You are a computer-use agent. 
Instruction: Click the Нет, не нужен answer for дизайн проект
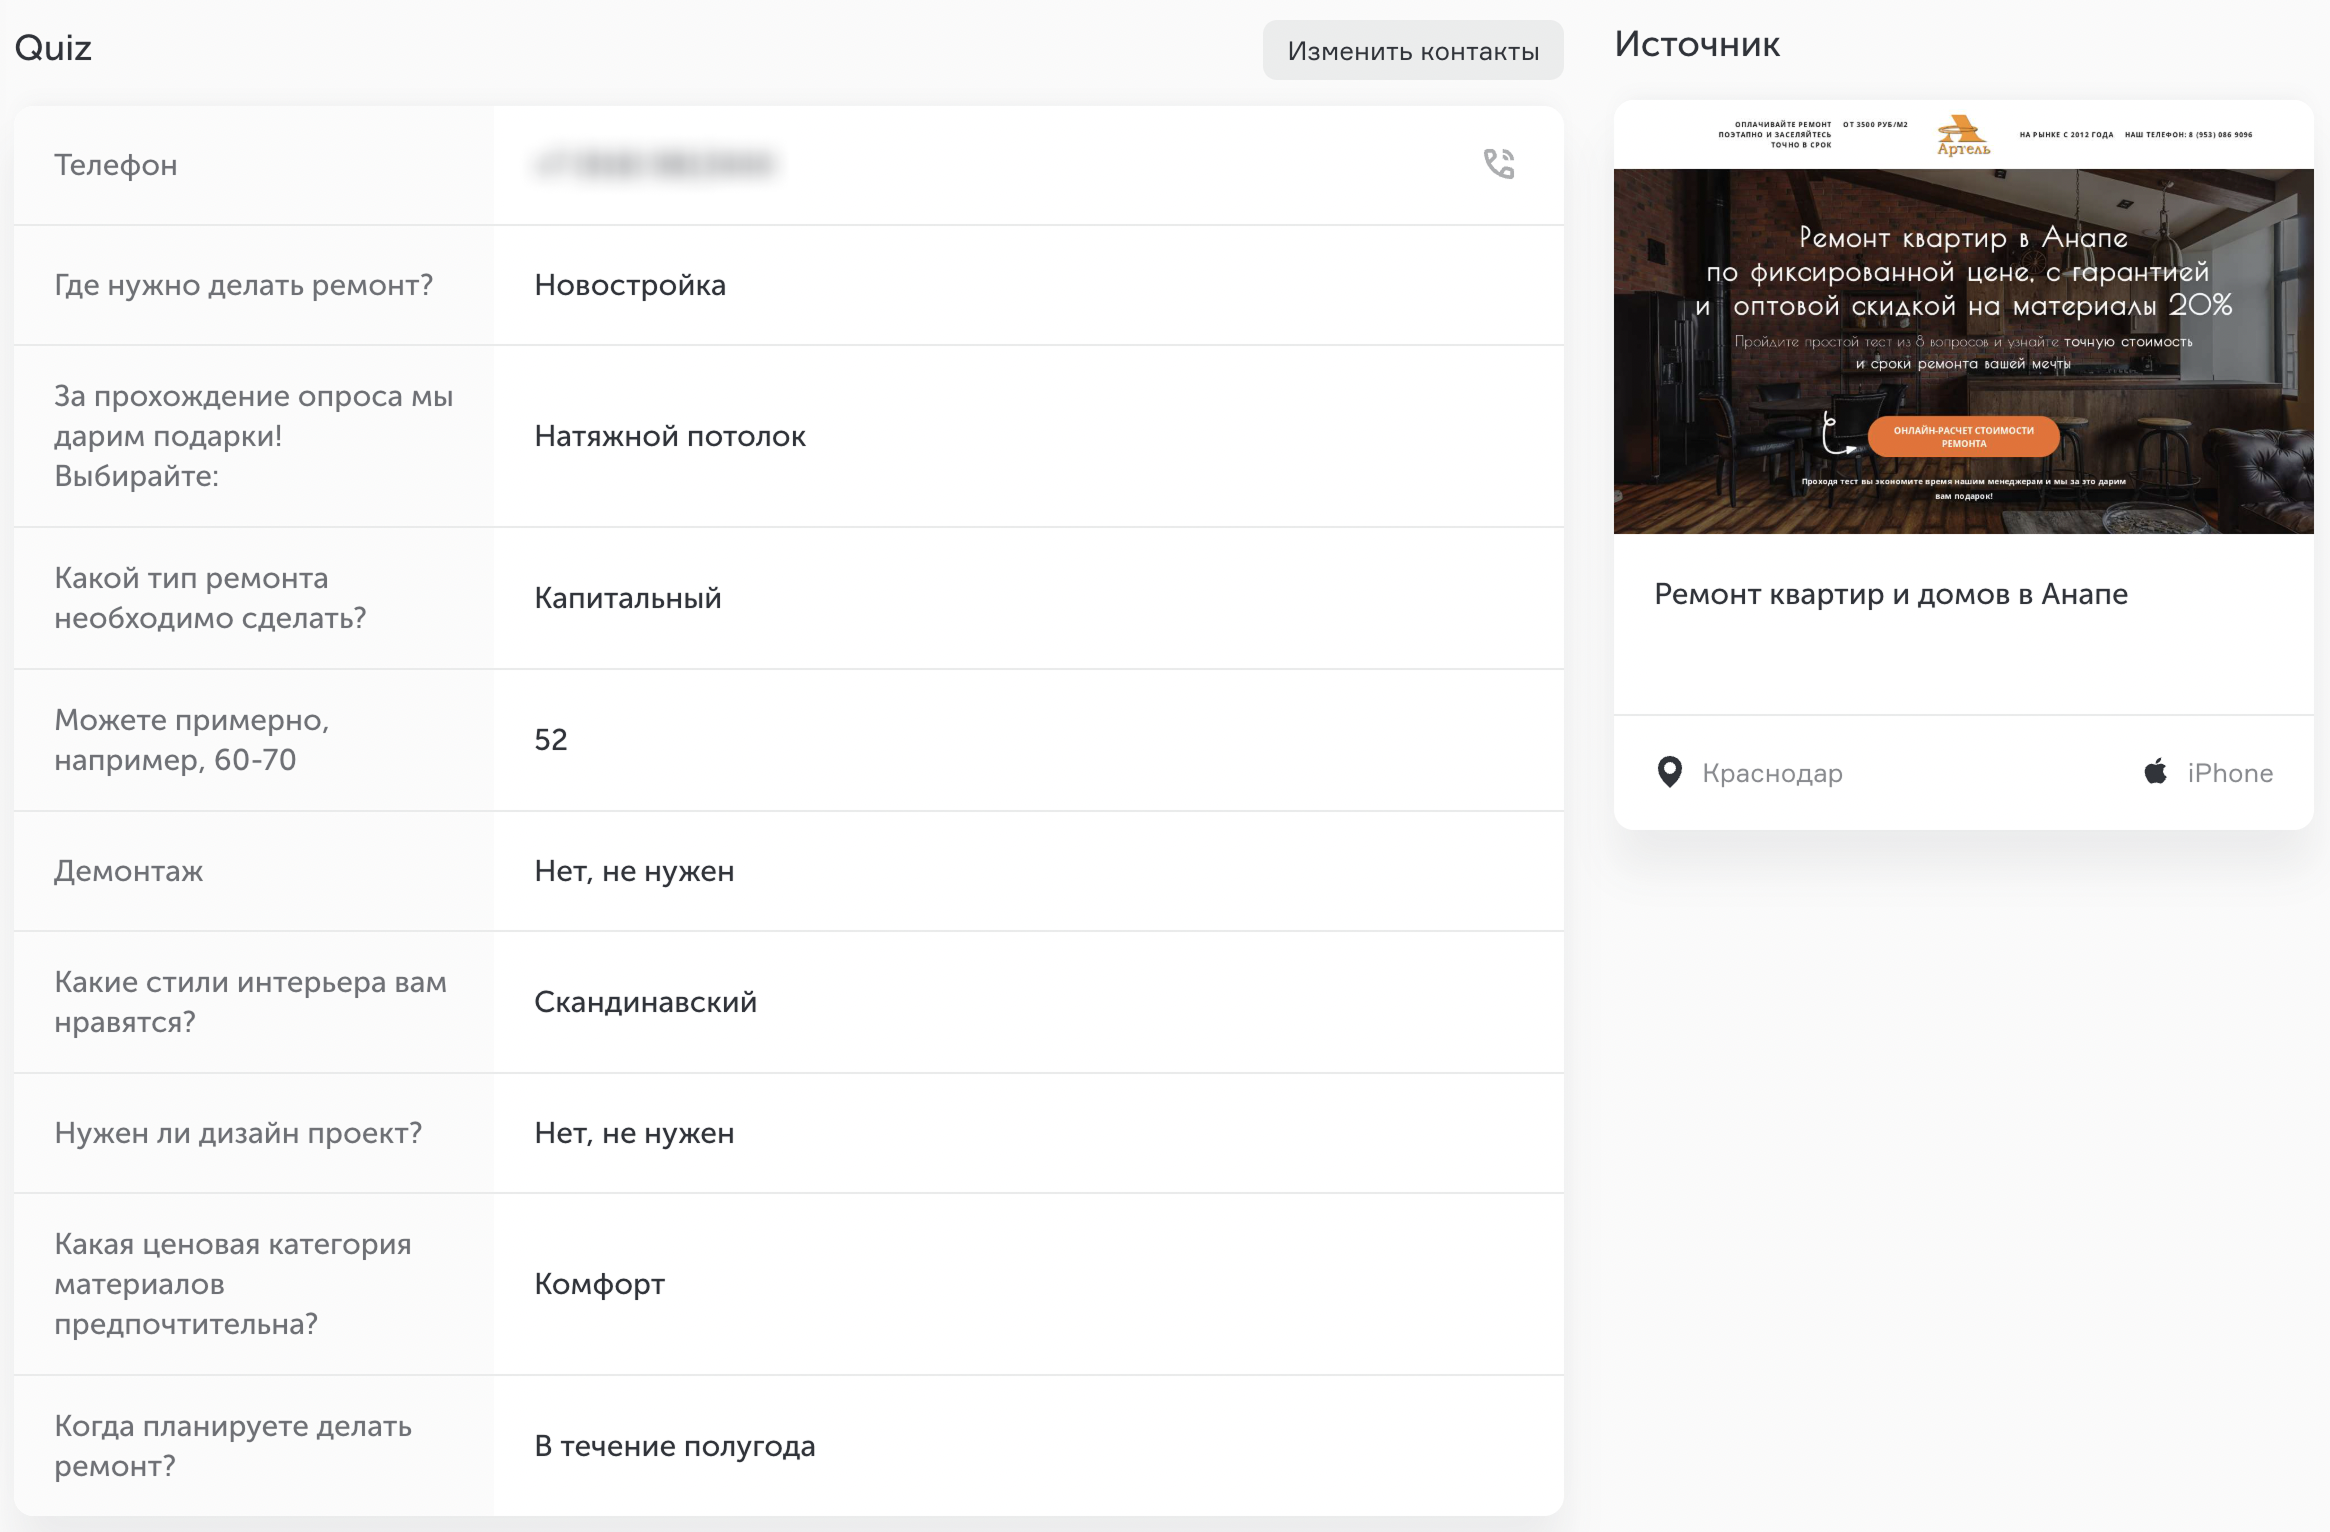[x=634, y=1133]
